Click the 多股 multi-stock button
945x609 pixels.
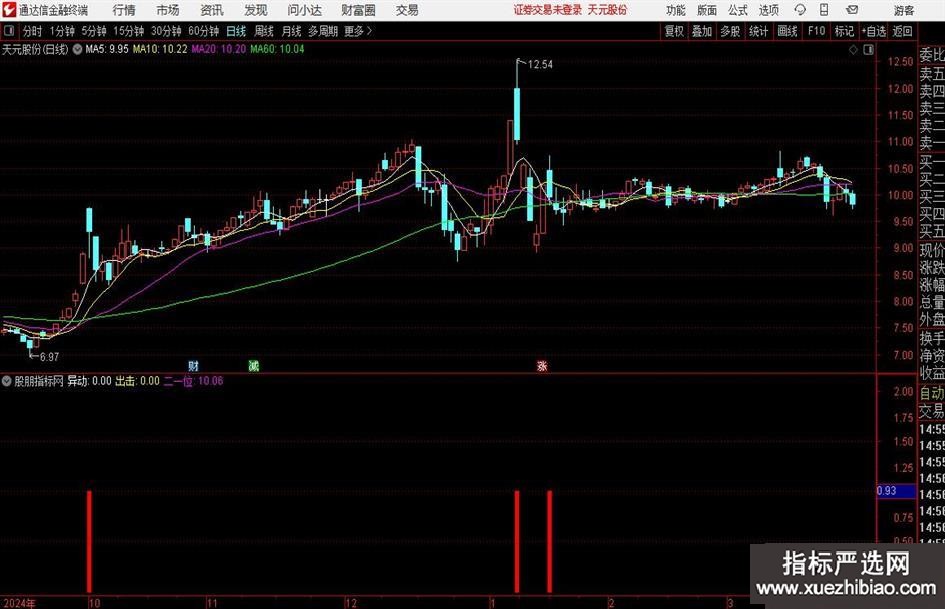coord(730,31)
